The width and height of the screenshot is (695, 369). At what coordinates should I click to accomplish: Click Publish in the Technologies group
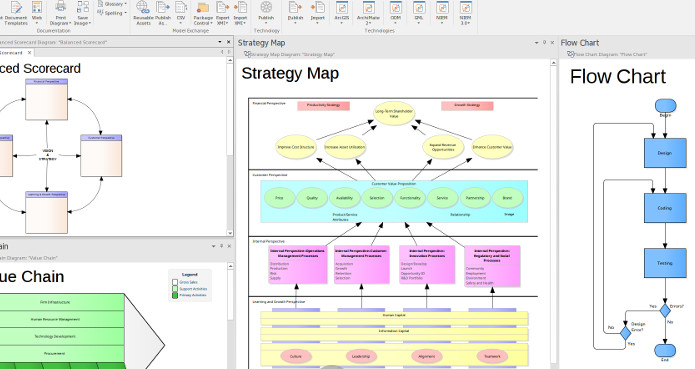pos(295,12)
